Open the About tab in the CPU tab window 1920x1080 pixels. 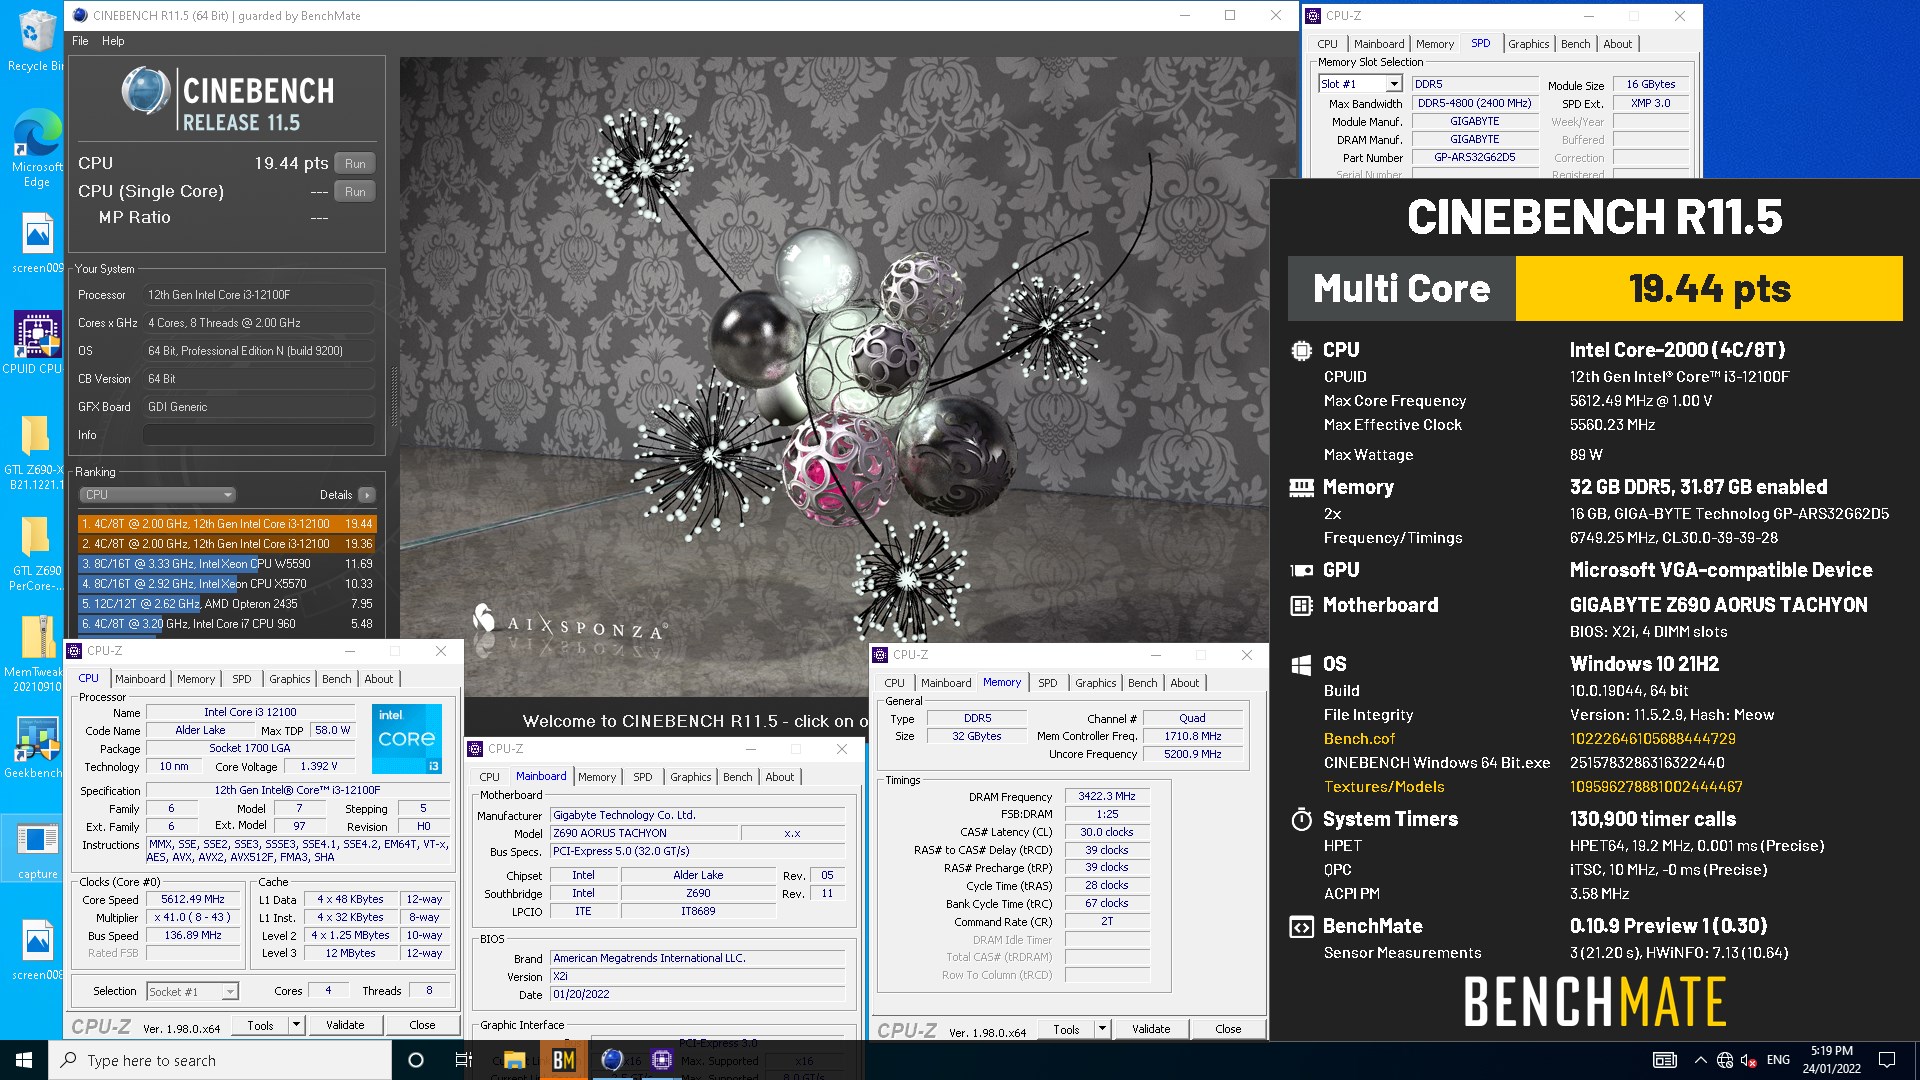pyautogui.click(x=379, y=679)
